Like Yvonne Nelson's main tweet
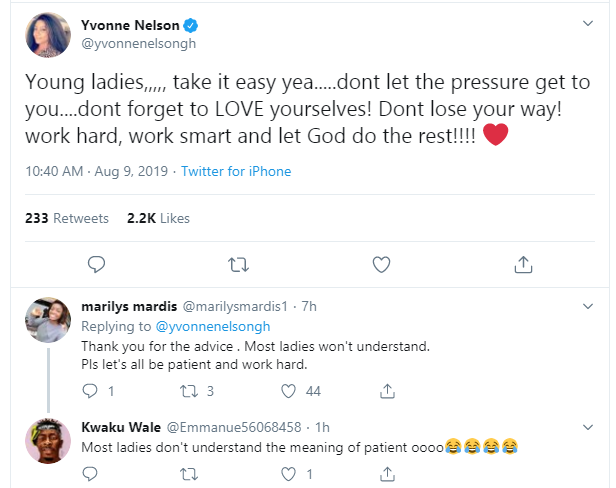Image resolution: width=616 pixels, height=488 pixels. tap(381, 264)
